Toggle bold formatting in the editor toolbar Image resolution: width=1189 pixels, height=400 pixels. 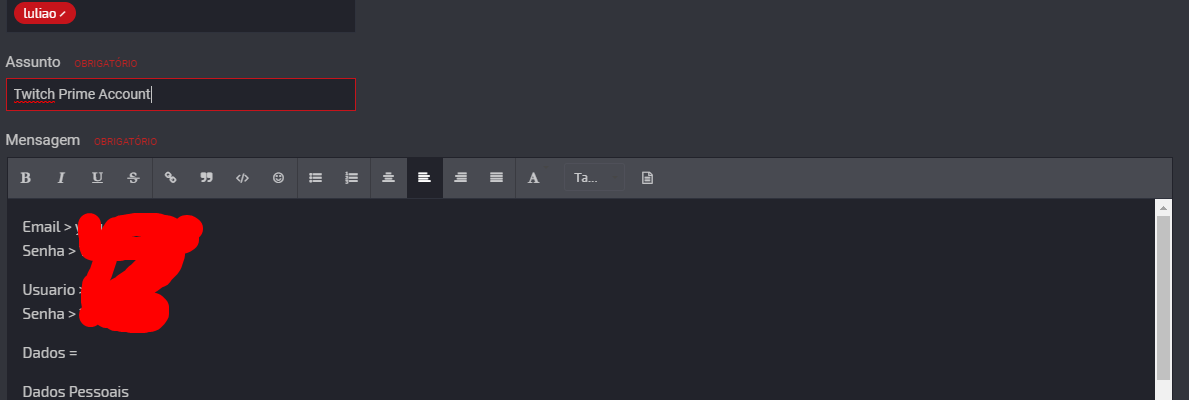tap(26, 178)
